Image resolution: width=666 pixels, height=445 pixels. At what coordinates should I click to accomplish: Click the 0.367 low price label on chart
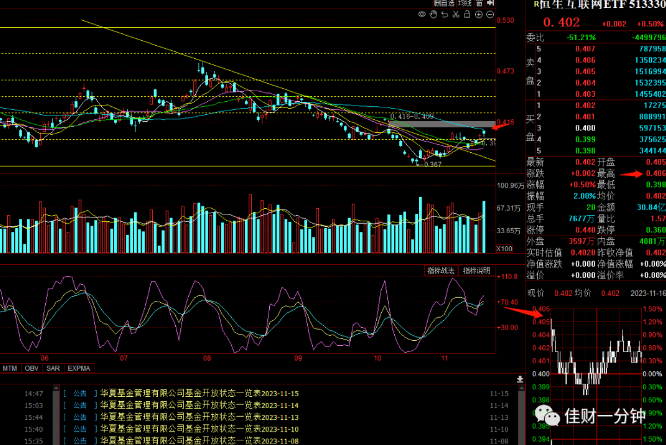[x=432, y=164]
